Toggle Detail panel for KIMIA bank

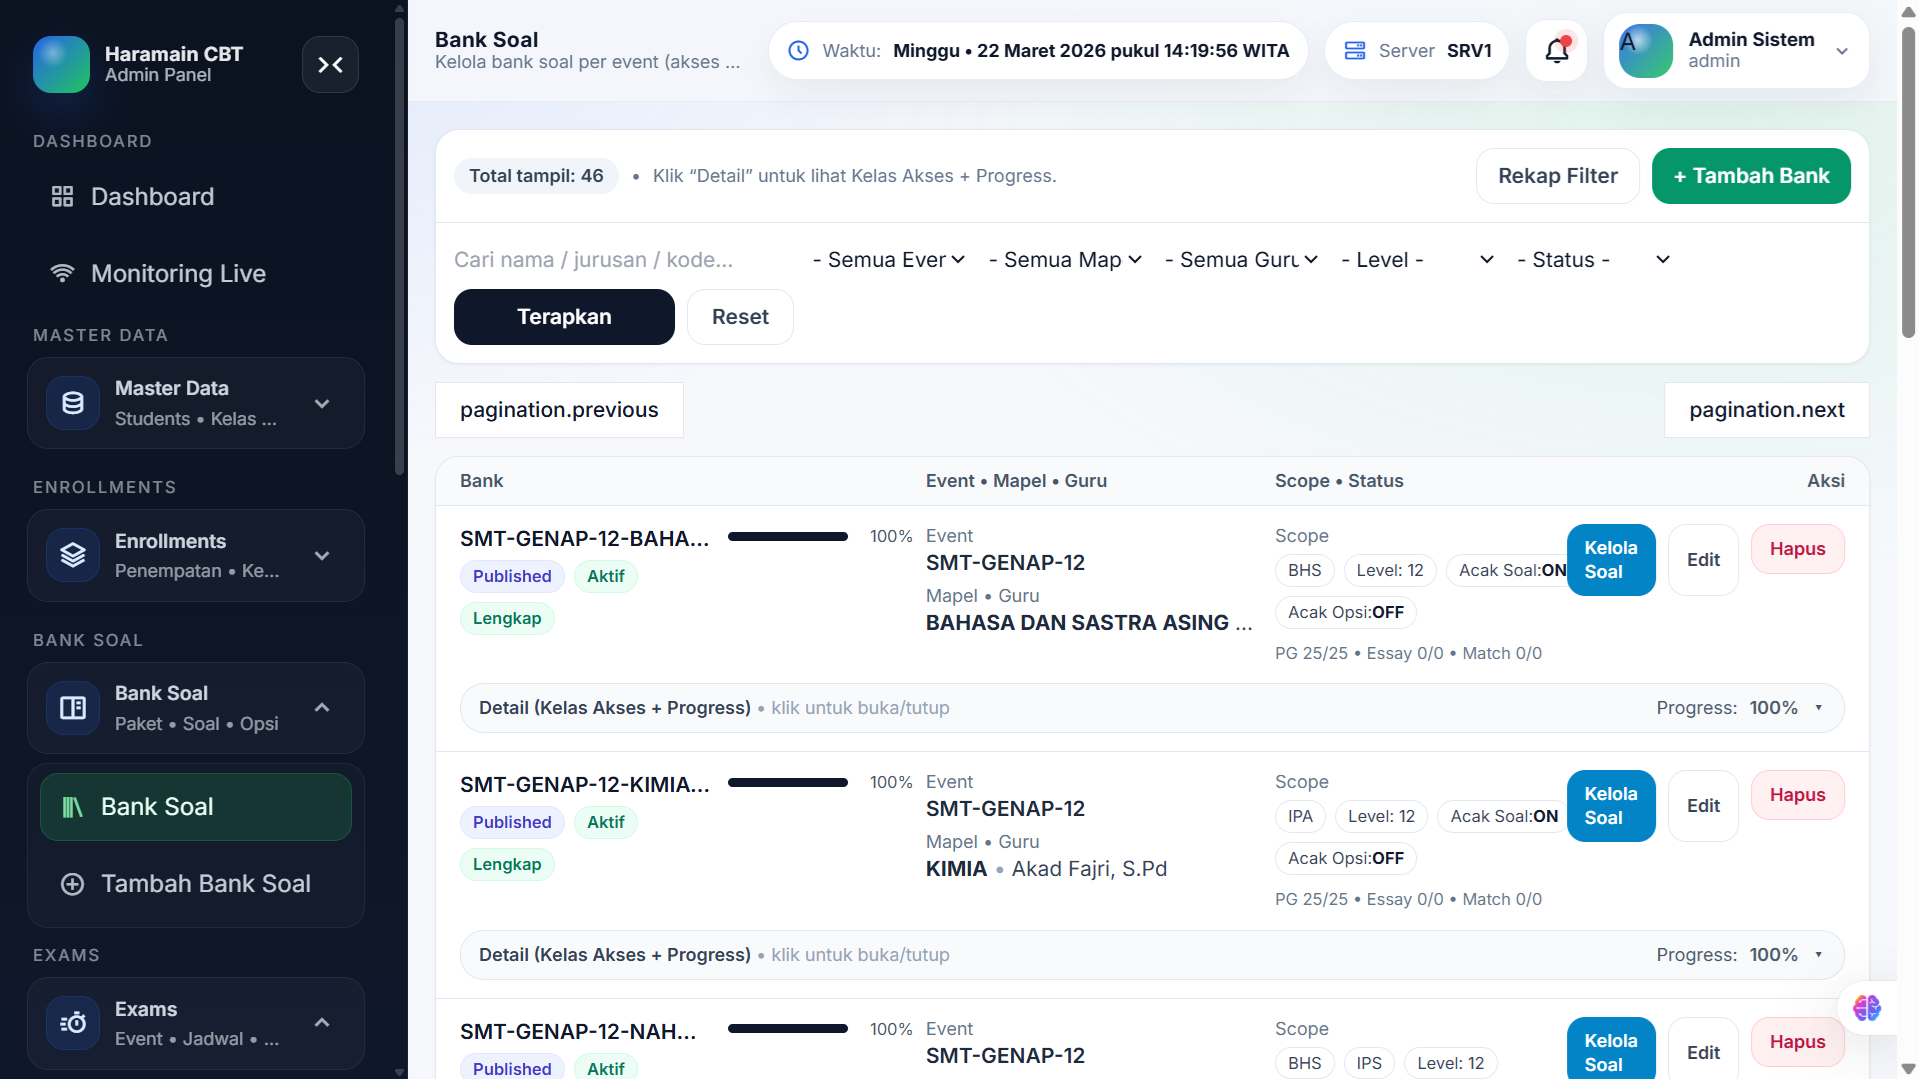click(x=1152, y=955)
